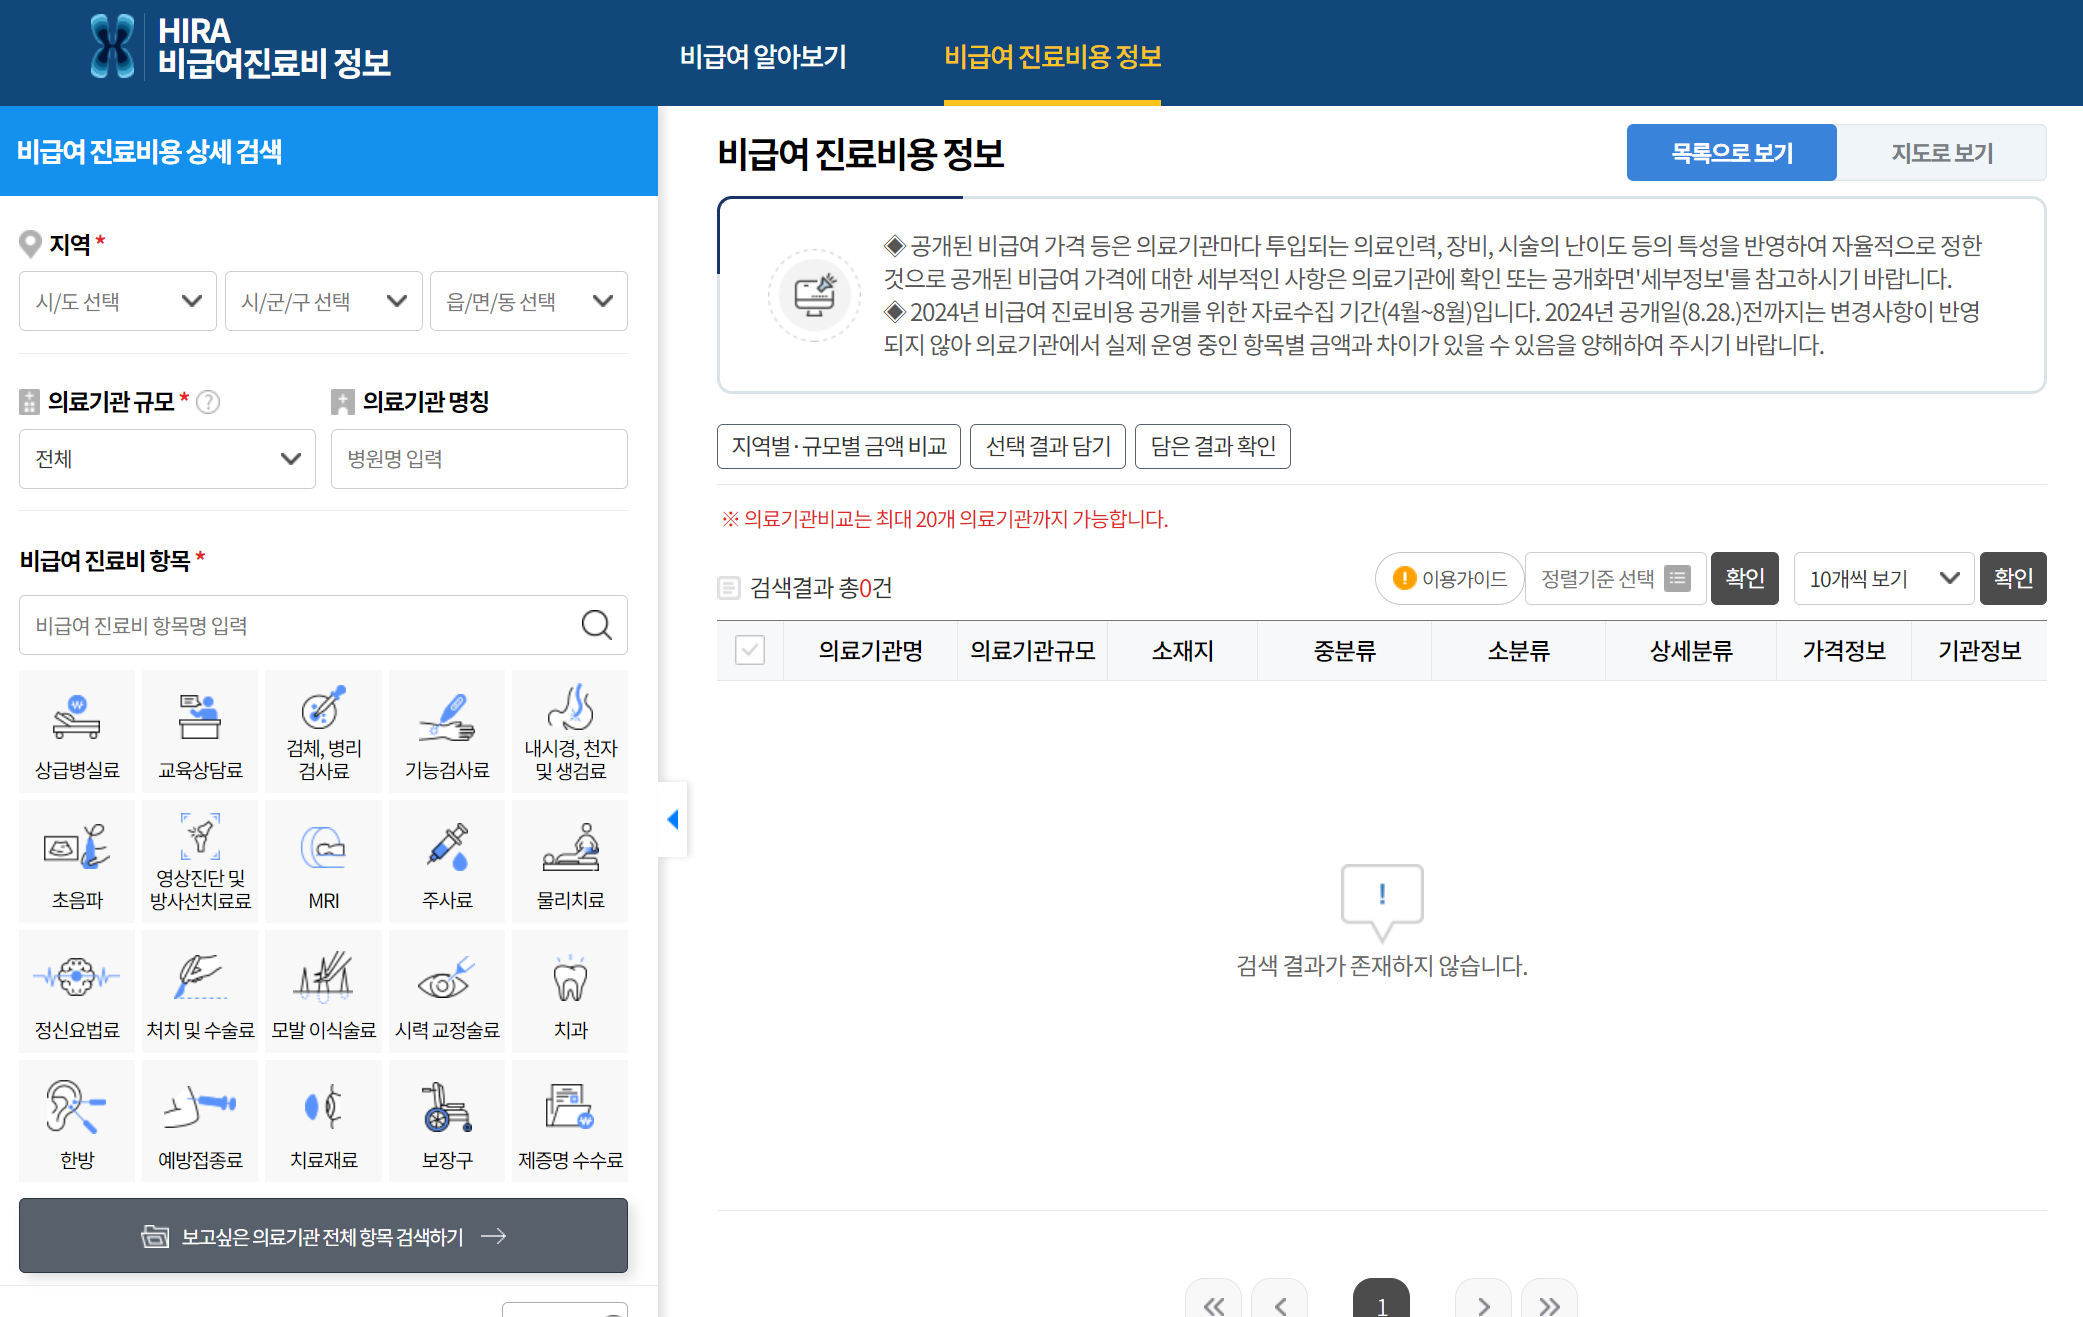Click the 병원명 입력 input field
The image size is (2083, 1317).
(x=479, y=459)
